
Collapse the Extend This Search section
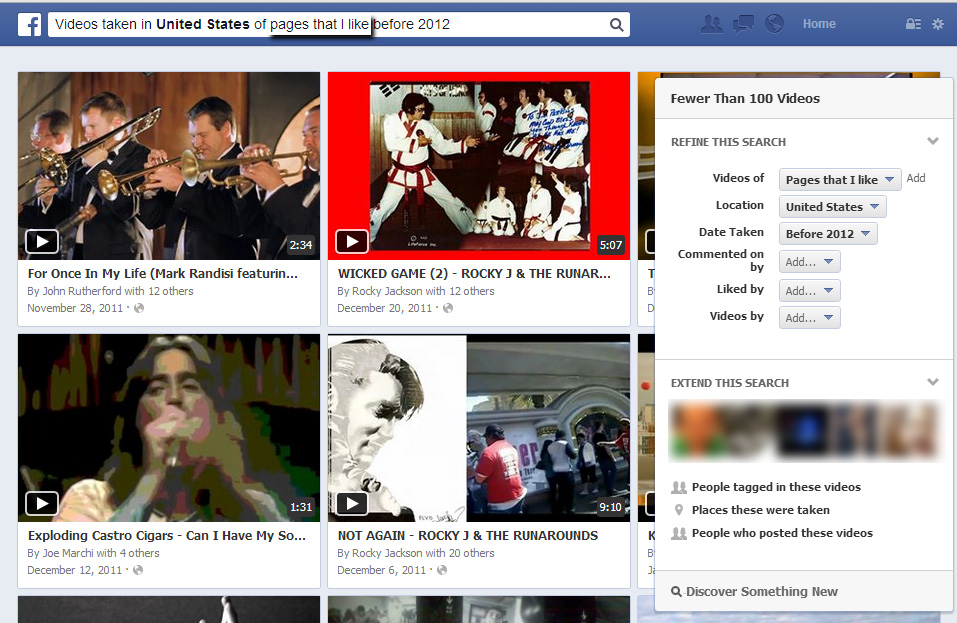(932, 383)
